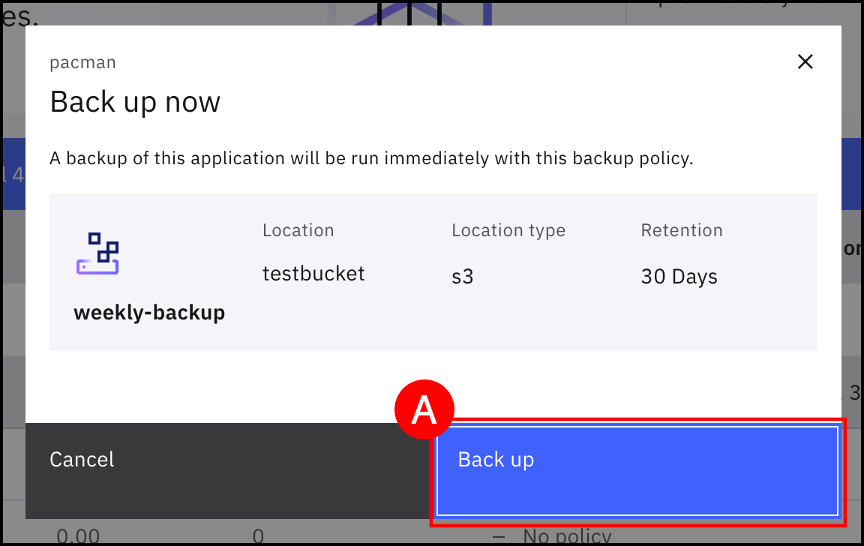Click the 0.00 value behind the dialog
Viewport: 864px width, 546px height.
point(78,537)
